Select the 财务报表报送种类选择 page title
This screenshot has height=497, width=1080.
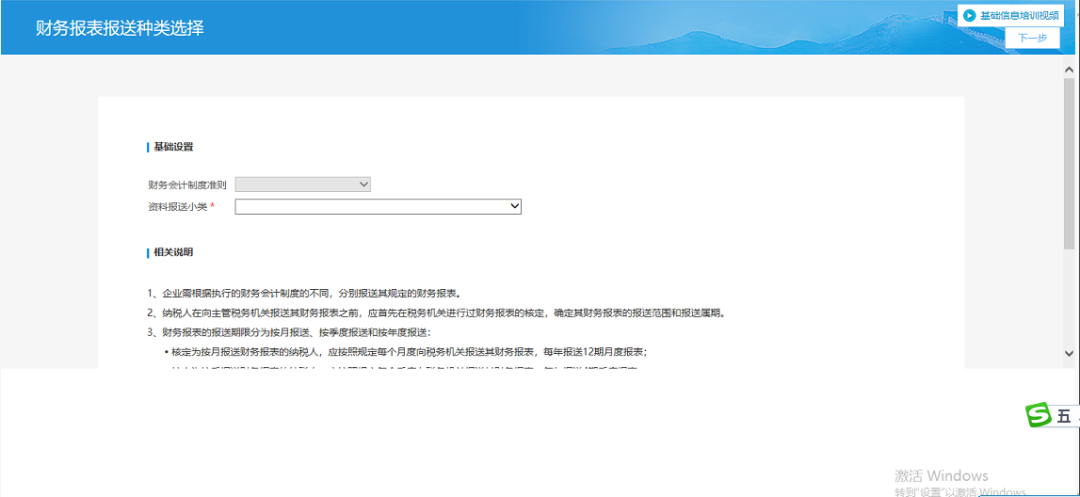120,28
